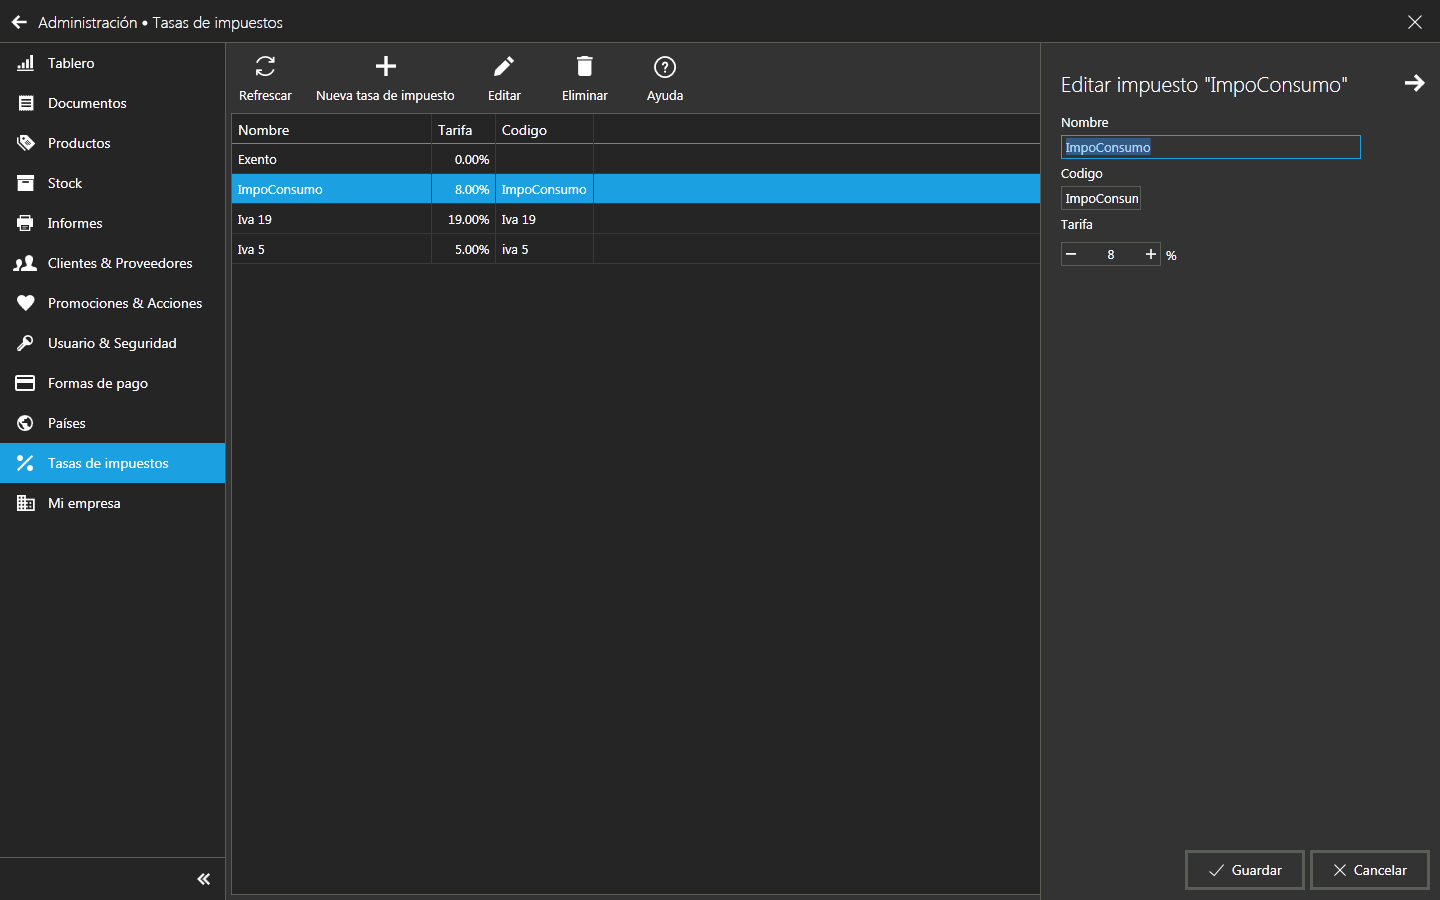Go to Mi empresa section
The width and height of the screenshot is (1440, 900).
(x=84, y=503)
